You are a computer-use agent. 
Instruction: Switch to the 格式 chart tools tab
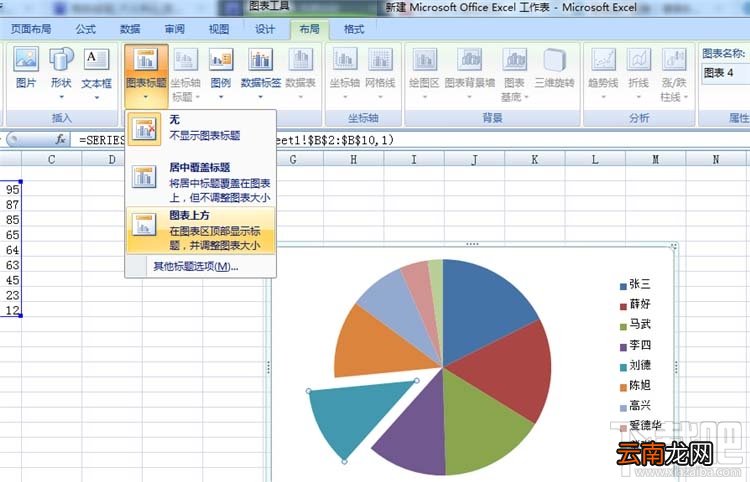[x=354, y=29]
